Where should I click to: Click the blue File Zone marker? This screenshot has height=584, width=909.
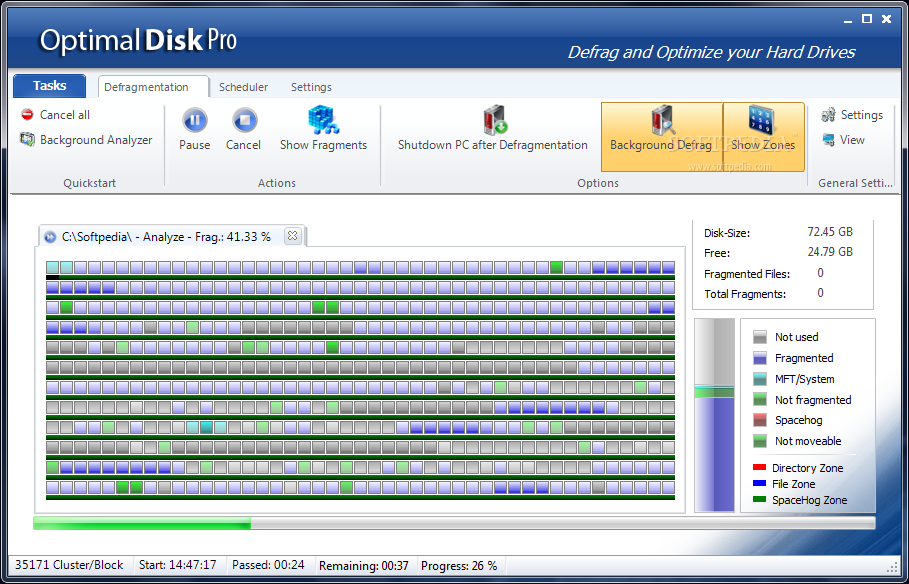click(759, 483)
